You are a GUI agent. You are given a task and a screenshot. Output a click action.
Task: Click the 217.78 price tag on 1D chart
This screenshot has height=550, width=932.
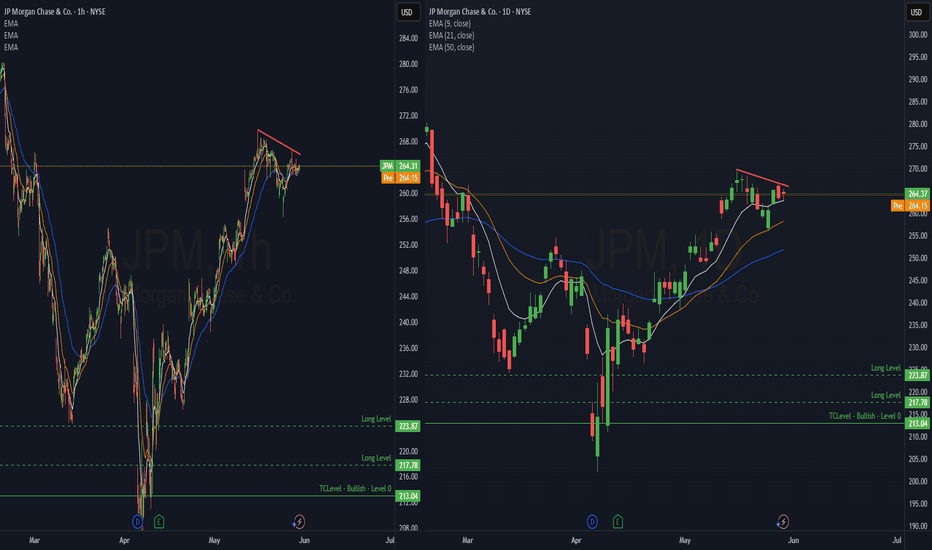click(x=917, y=403)
